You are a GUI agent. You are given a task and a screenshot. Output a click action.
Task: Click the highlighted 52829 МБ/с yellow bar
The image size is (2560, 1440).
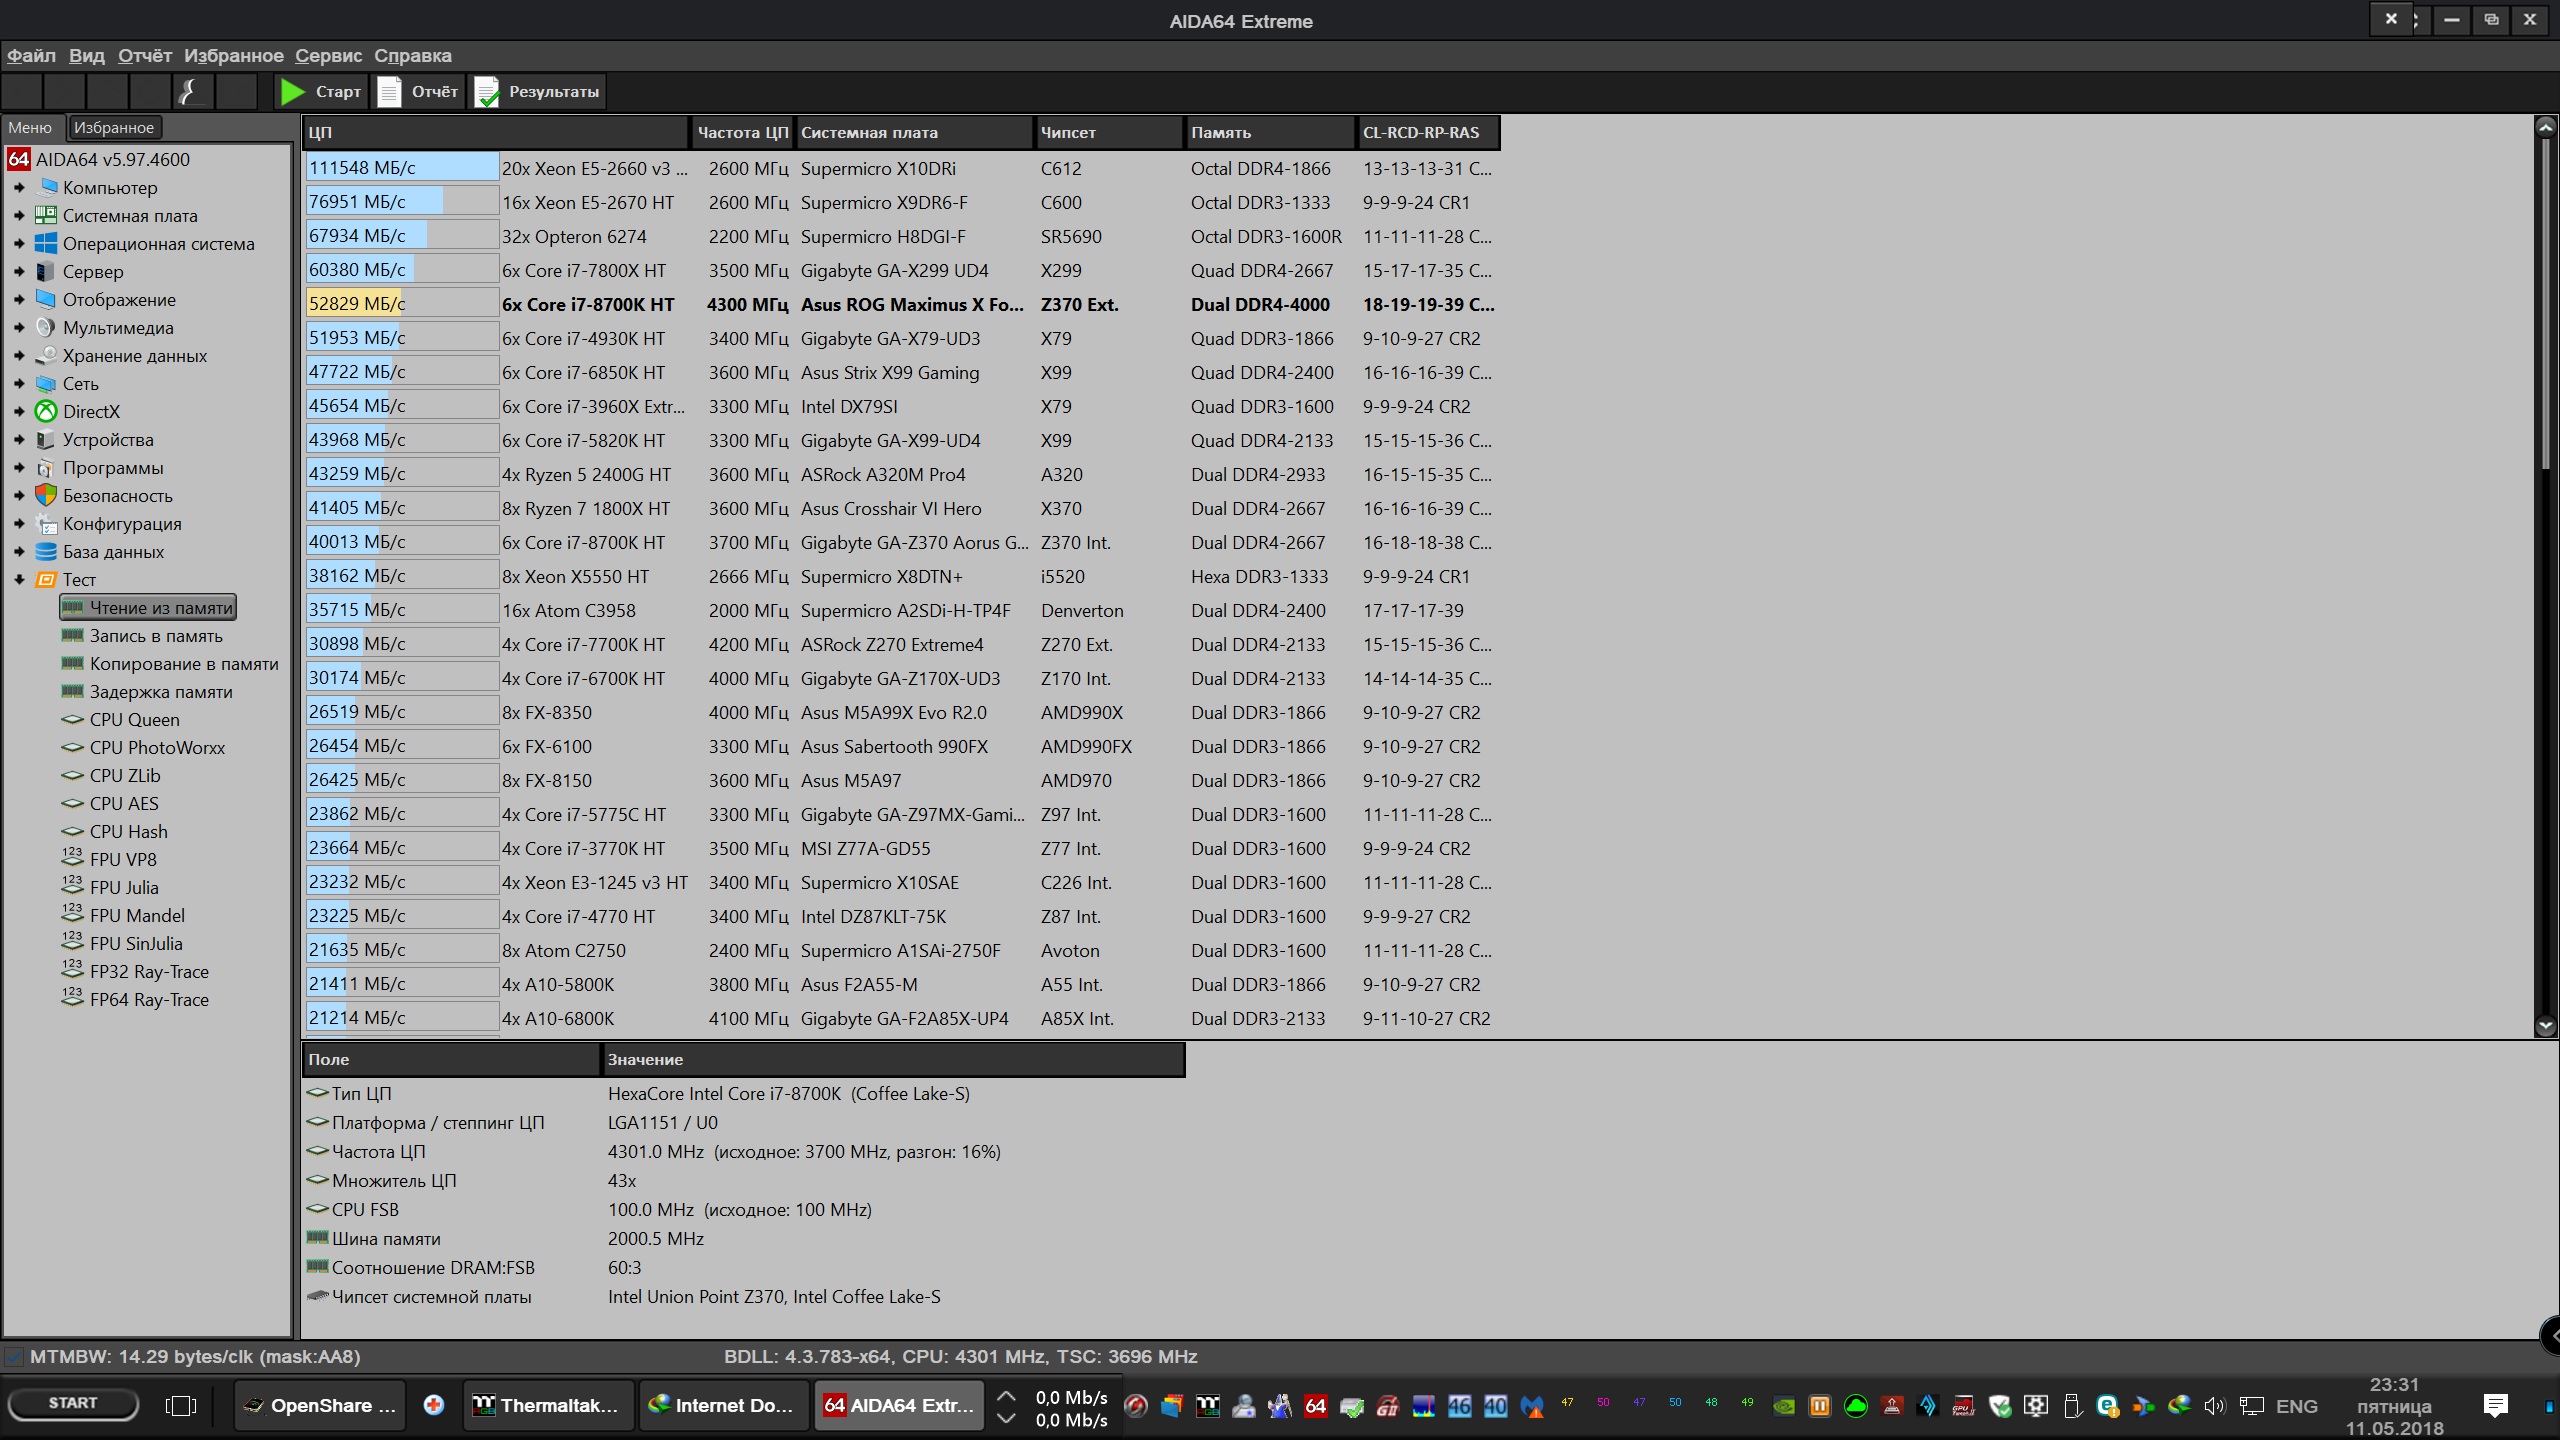354,304
